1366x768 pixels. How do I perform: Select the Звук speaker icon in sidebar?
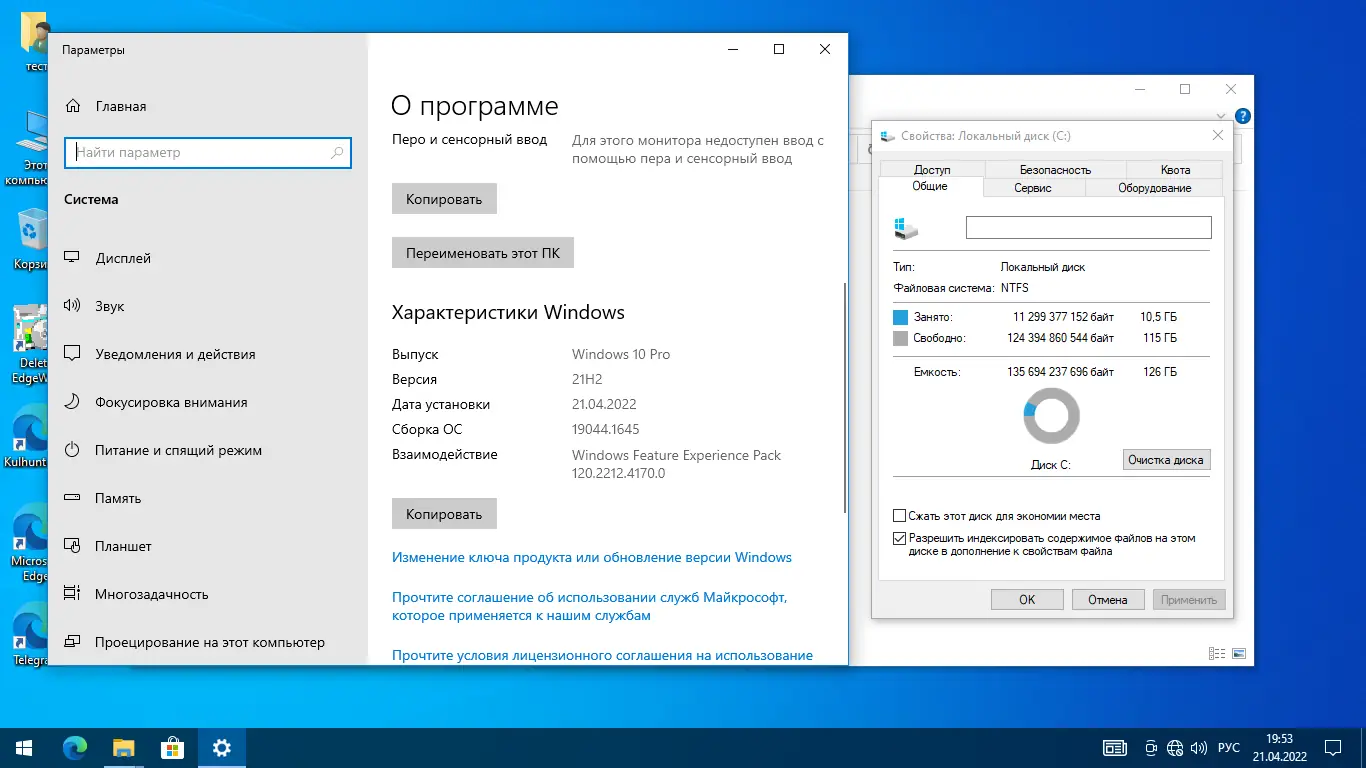click(72, 306)
